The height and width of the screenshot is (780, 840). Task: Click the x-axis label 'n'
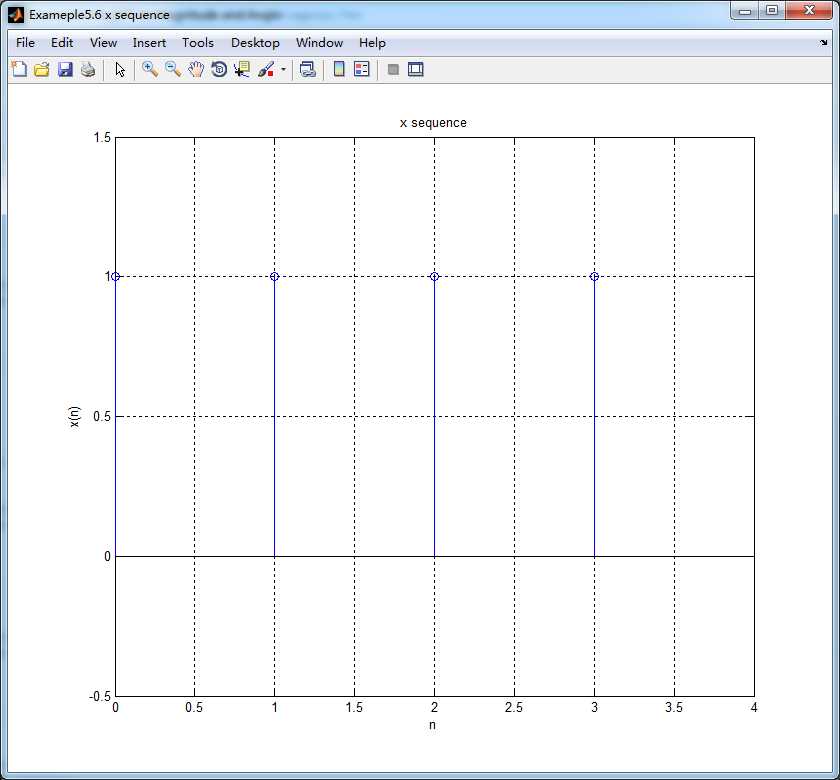click(x=432, y=725)
